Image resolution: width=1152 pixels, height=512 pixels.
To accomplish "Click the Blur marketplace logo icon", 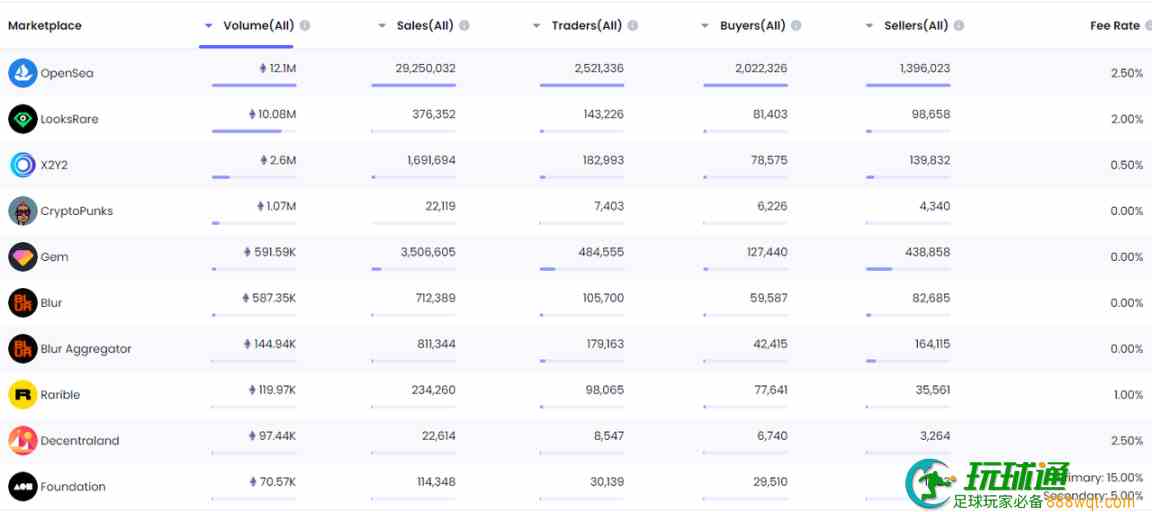I will pos(23,303).
